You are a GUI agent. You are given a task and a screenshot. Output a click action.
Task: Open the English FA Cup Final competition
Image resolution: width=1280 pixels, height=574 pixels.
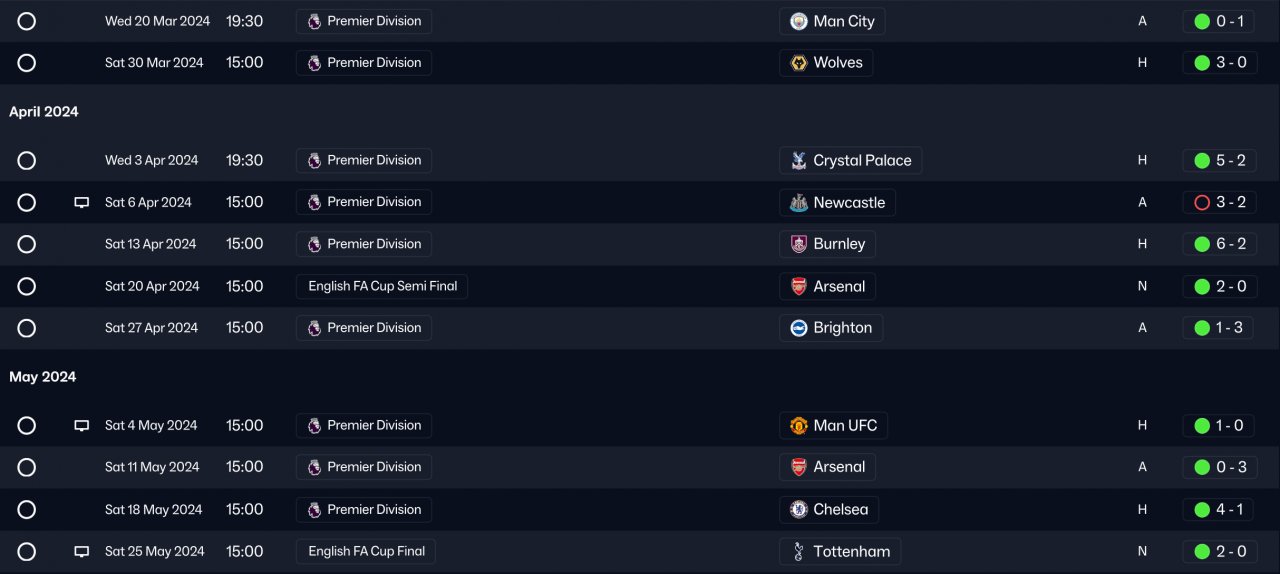coord(366,551)
